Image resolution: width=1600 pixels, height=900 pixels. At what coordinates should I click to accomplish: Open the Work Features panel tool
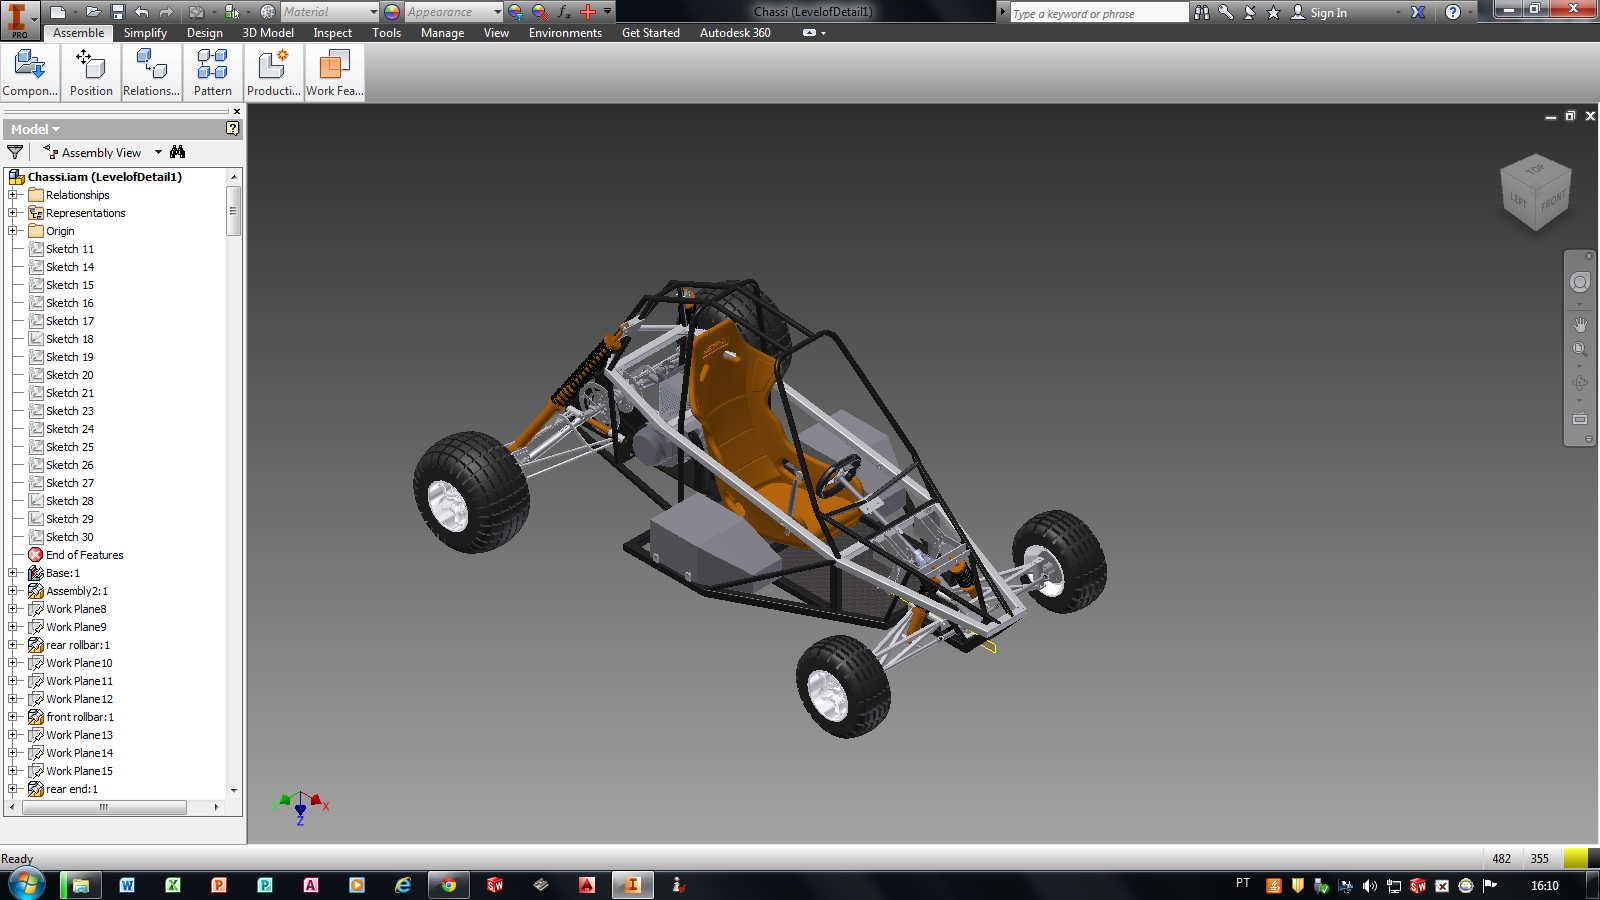[334, 73]
